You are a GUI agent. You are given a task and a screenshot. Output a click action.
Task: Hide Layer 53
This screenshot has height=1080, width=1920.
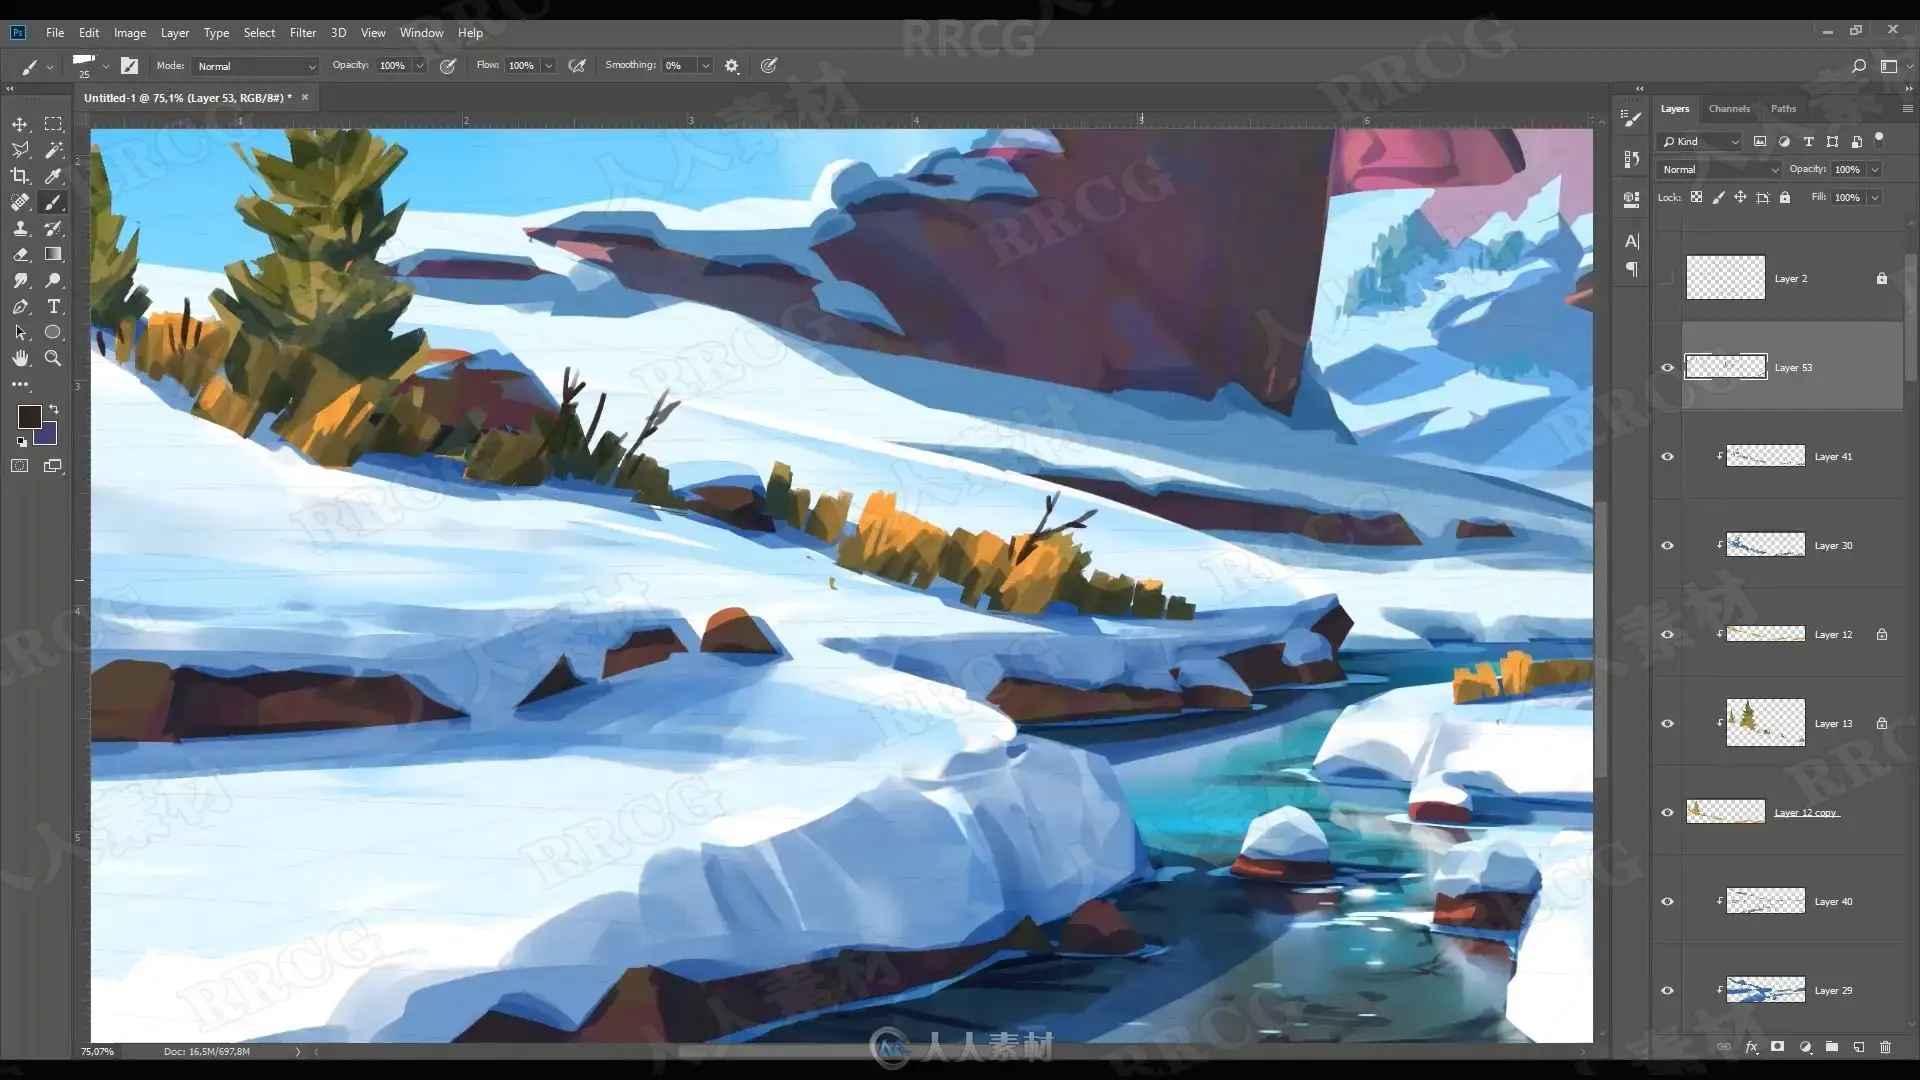tap(1667, 367)
